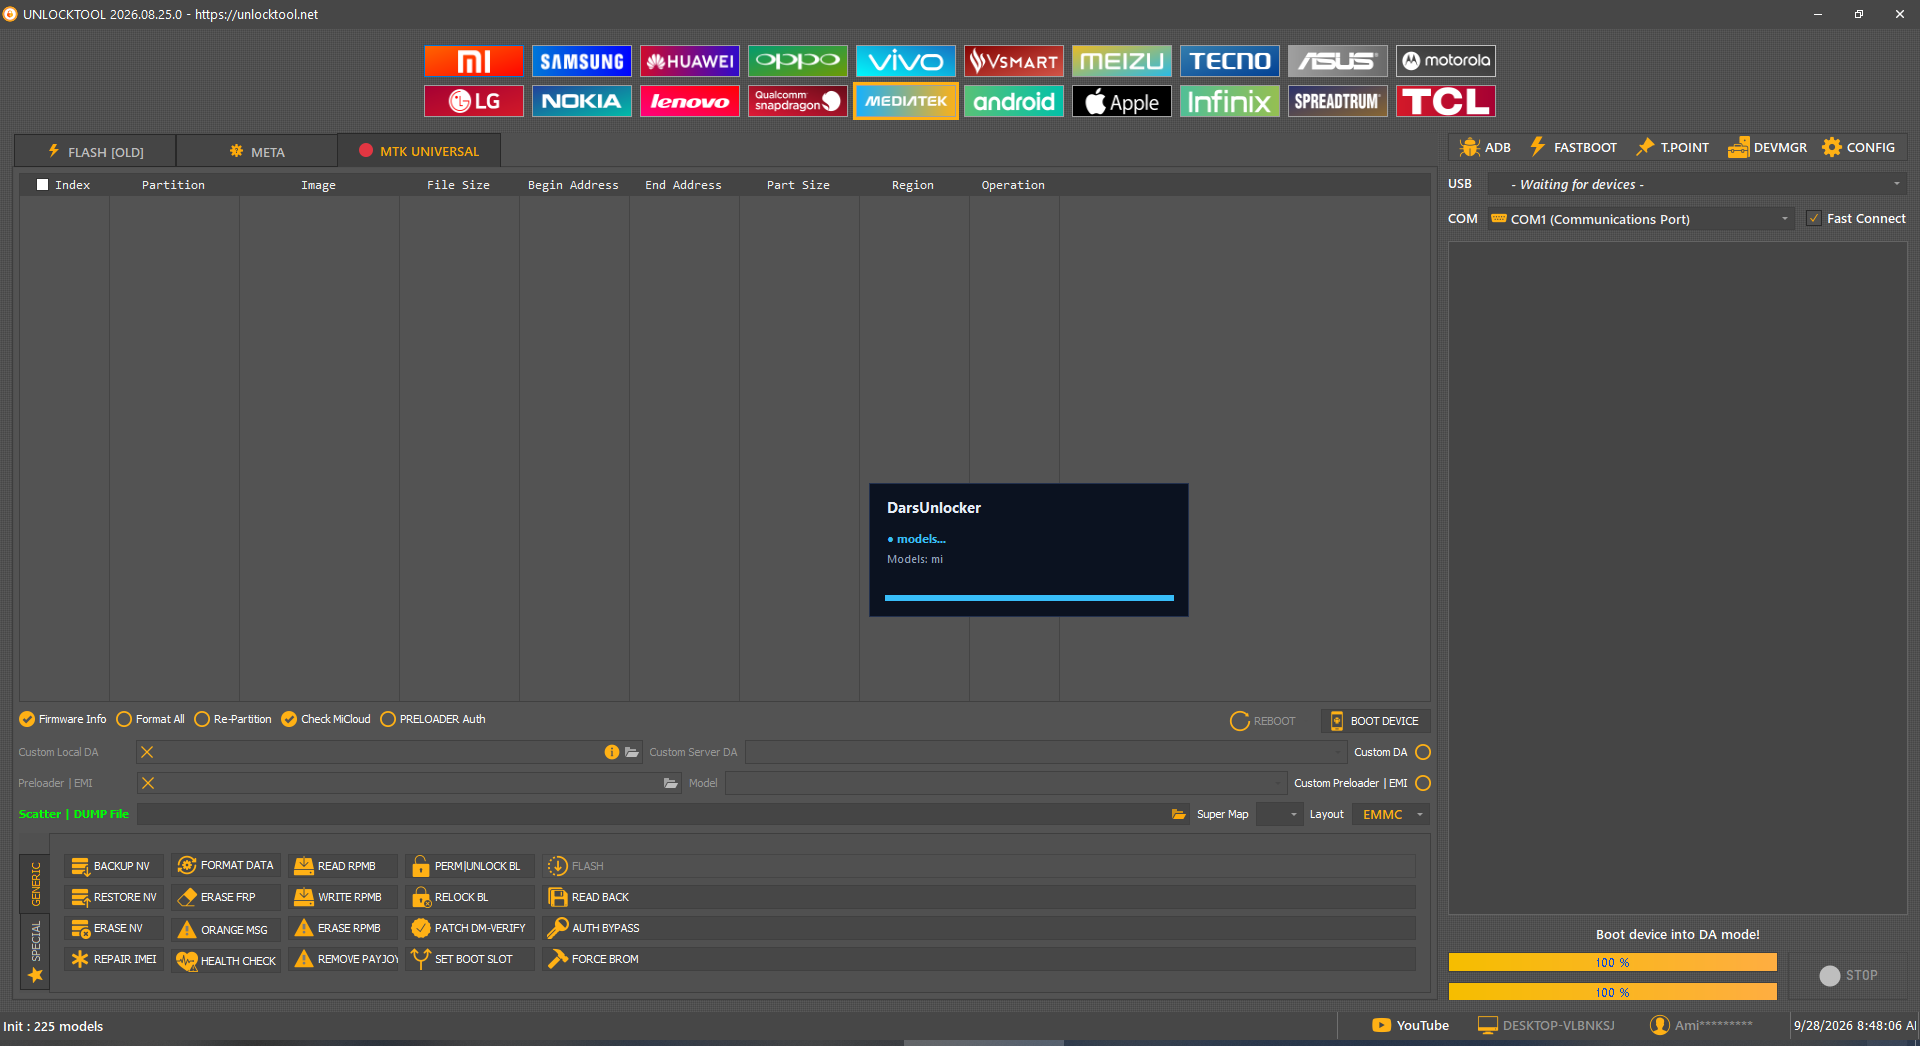Click the BOOT DEVICE button
The height and width of the screenshot is (1046, 1920).
coord(1375,721)
